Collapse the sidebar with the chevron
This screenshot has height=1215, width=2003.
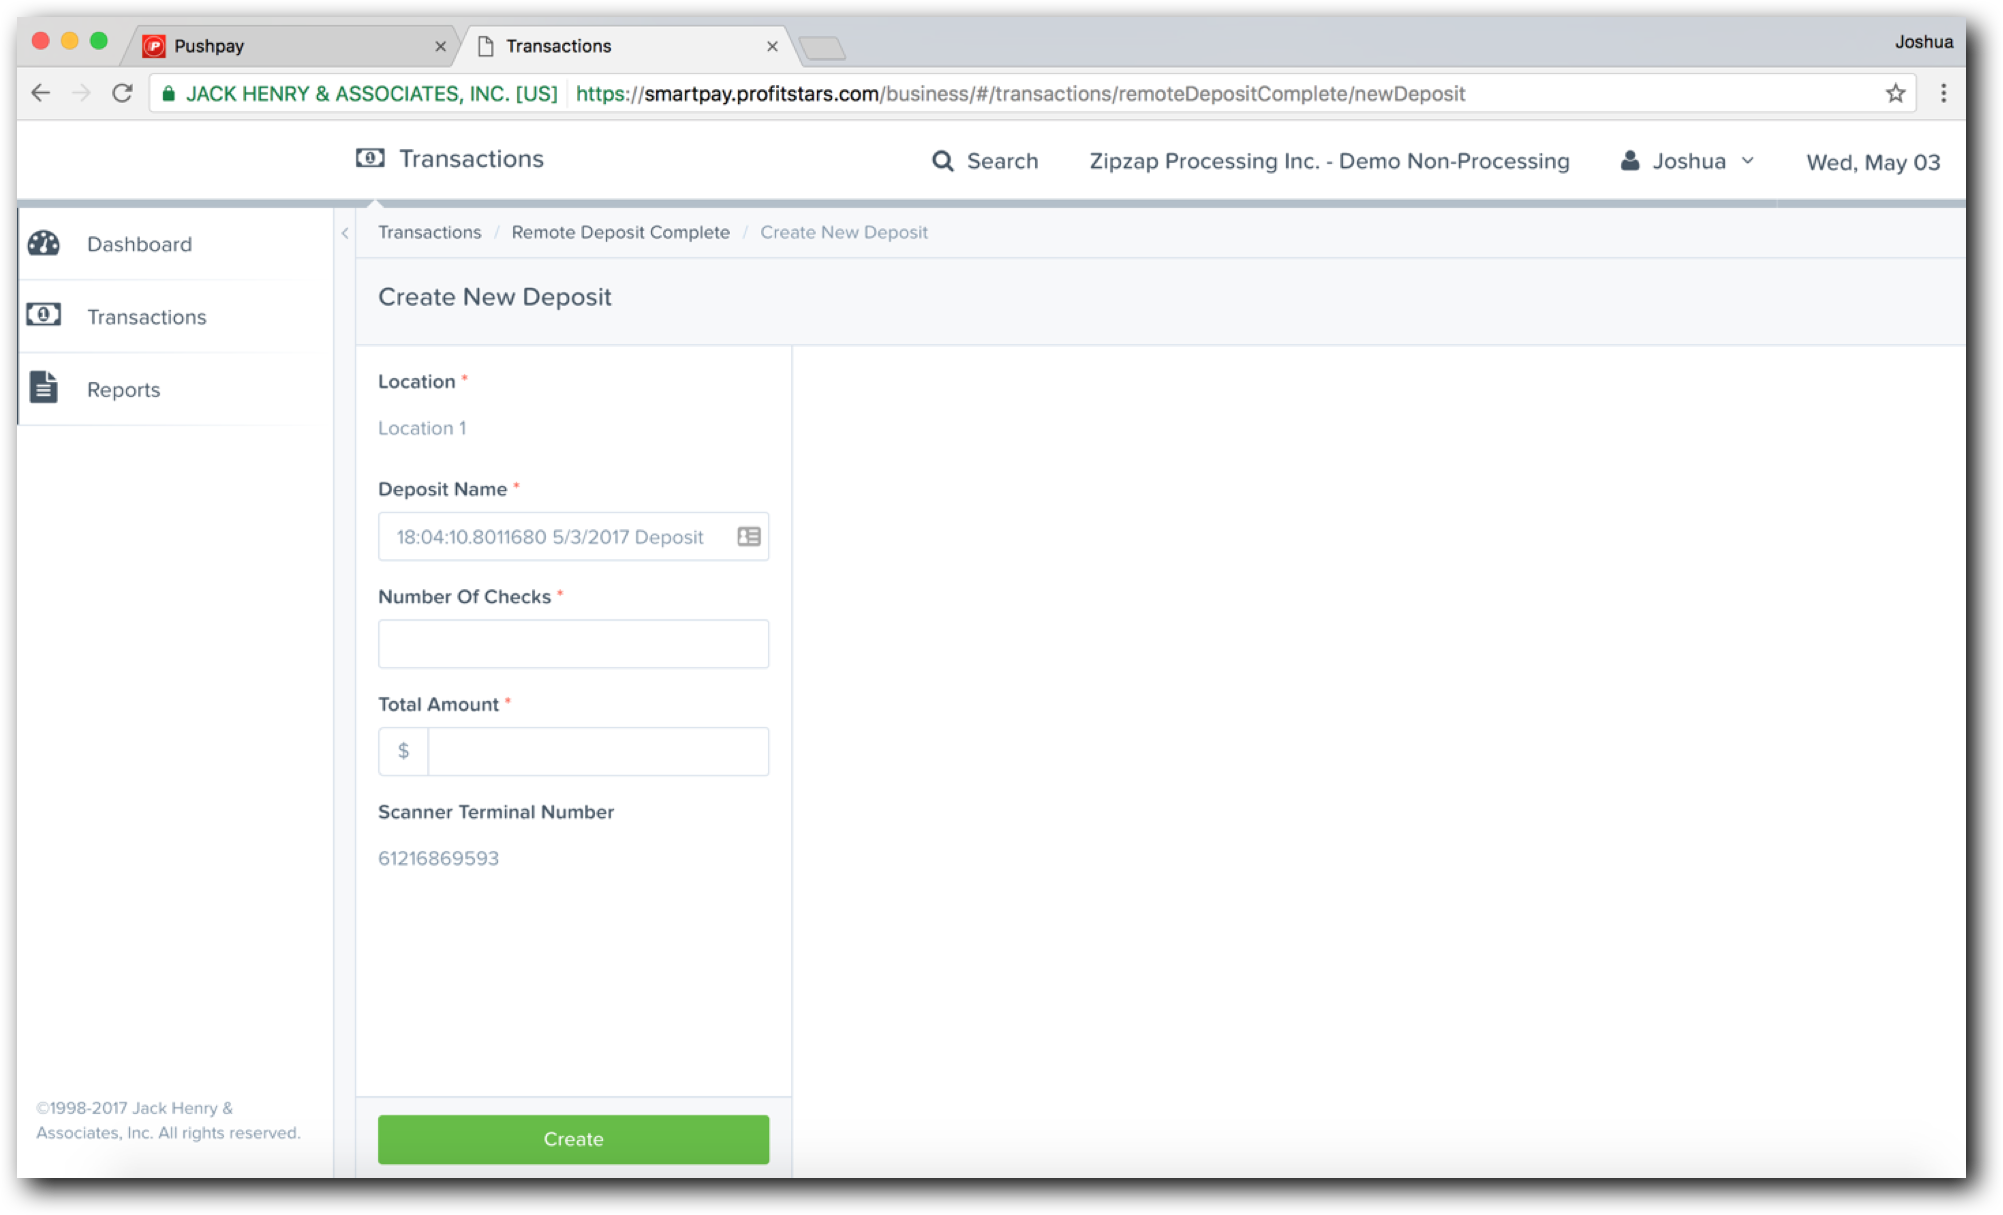click(x=345, y=232)
